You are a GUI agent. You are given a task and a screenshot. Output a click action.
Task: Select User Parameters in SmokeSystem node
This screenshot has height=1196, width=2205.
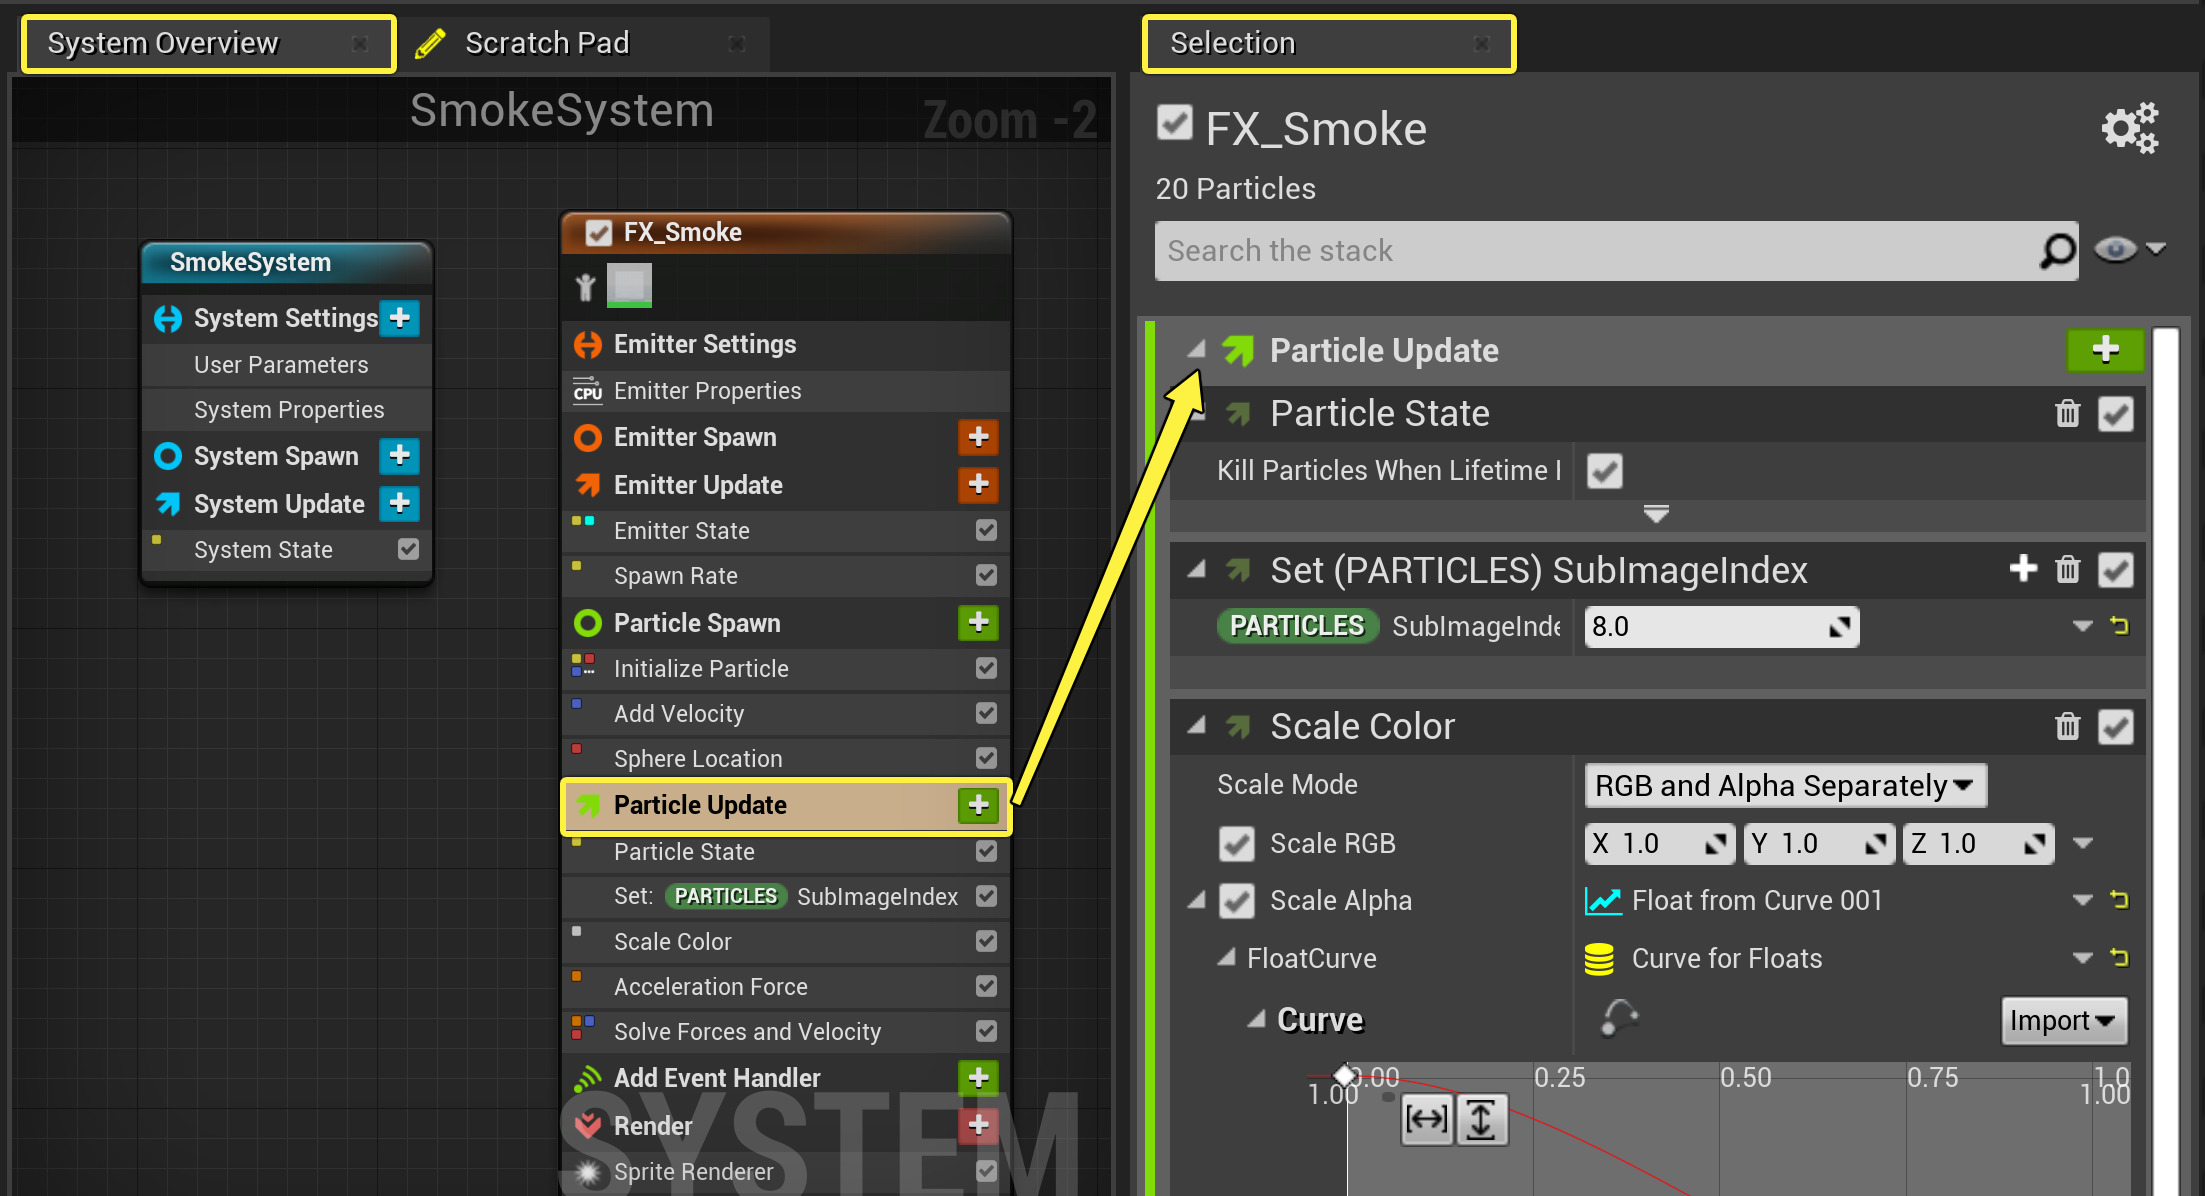281,365
